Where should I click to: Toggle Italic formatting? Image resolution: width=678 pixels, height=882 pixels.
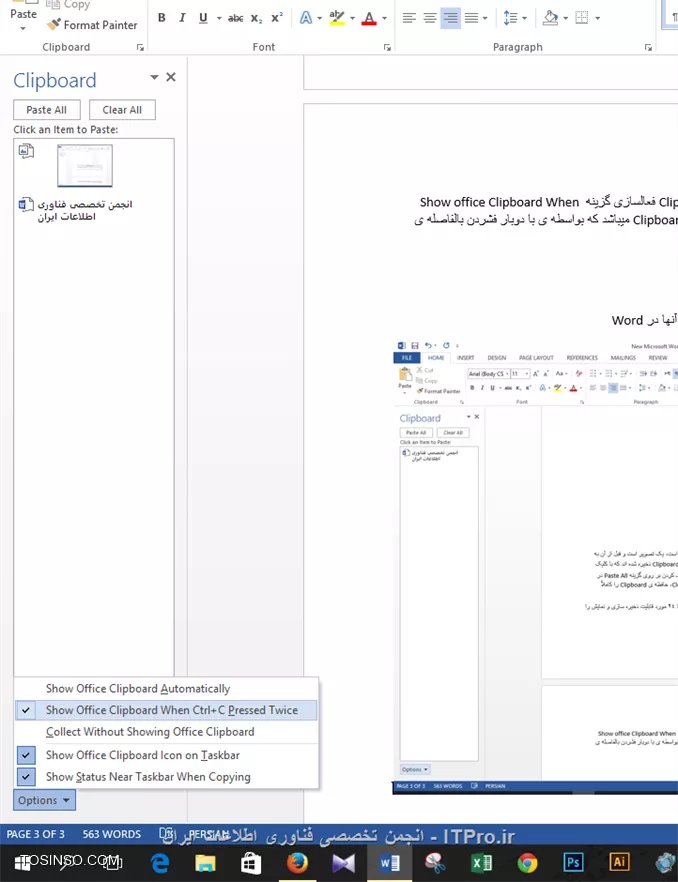pos(182,18)
